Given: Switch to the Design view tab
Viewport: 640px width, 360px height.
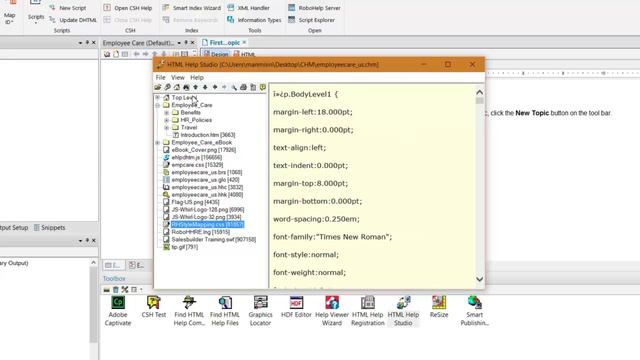Looking at the screenshot, I should coord(215,54).
